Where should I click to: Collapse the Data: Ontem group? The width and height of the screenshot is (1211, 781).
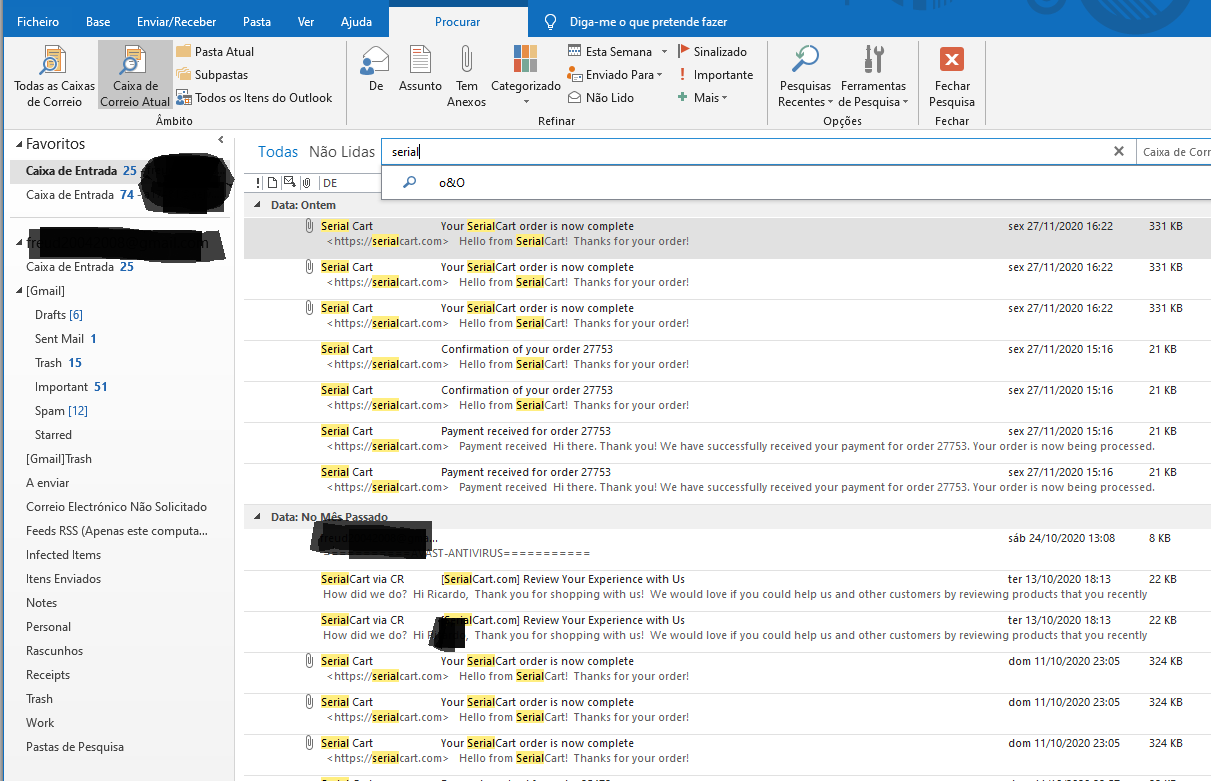(258, 205)
